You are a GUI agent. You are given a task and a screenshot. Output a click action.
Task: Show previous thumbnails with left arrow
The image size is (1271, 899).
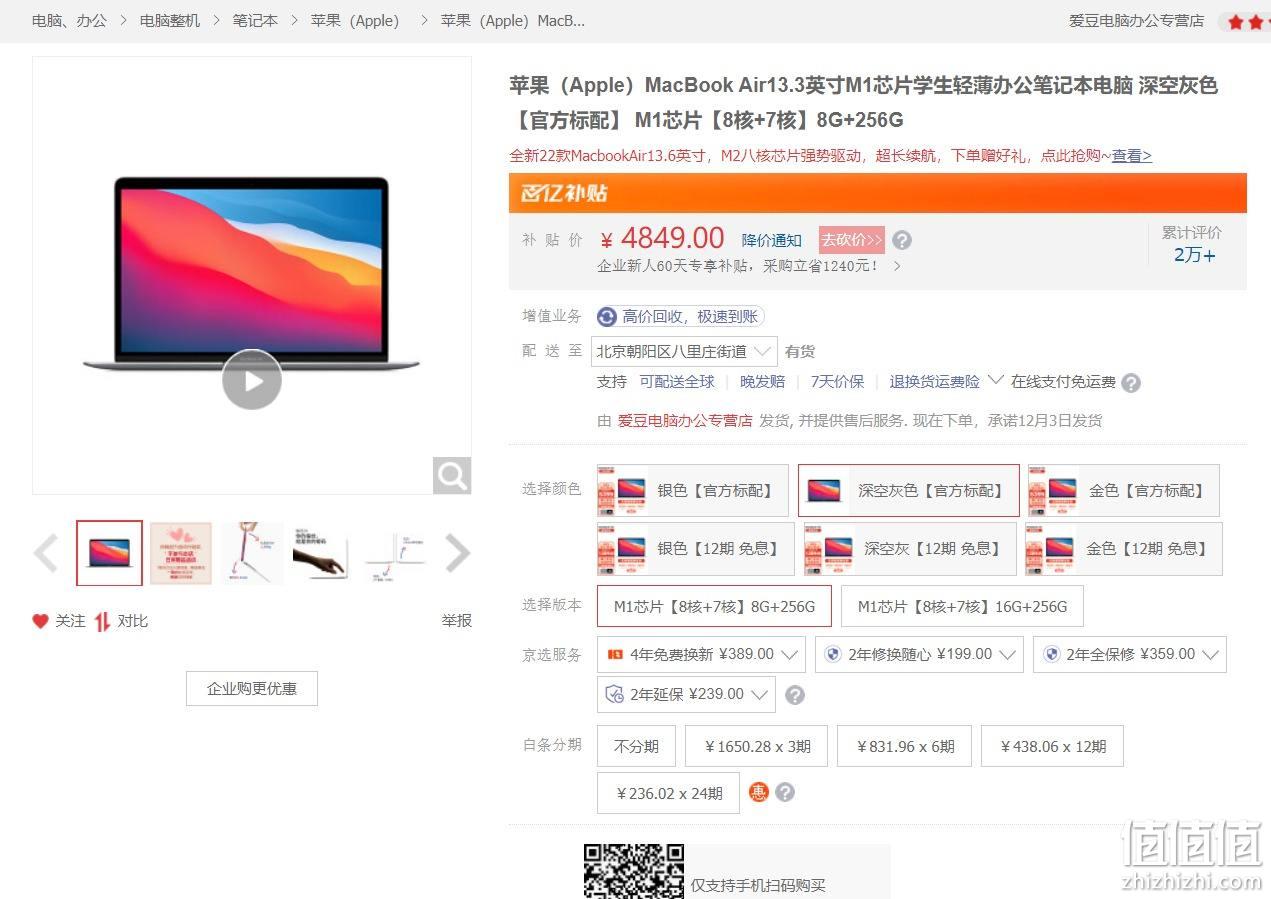[46, 553]
